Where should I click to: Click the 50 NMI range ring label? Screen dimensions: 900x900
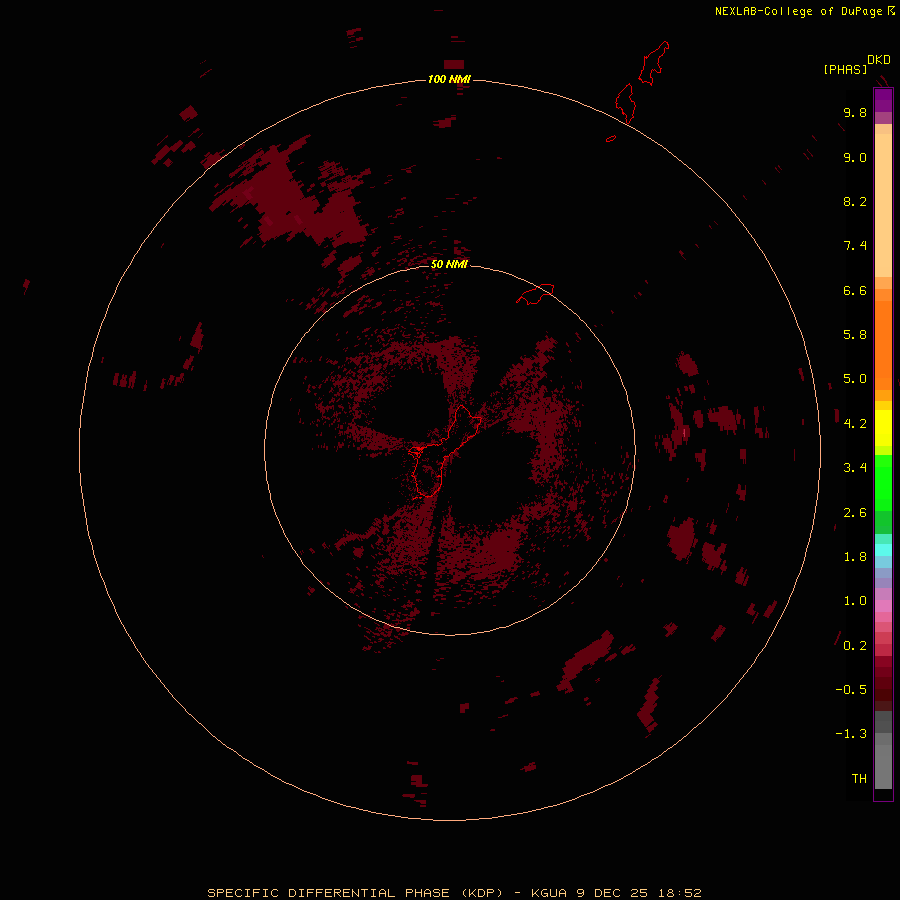click(x=449, y=264)
